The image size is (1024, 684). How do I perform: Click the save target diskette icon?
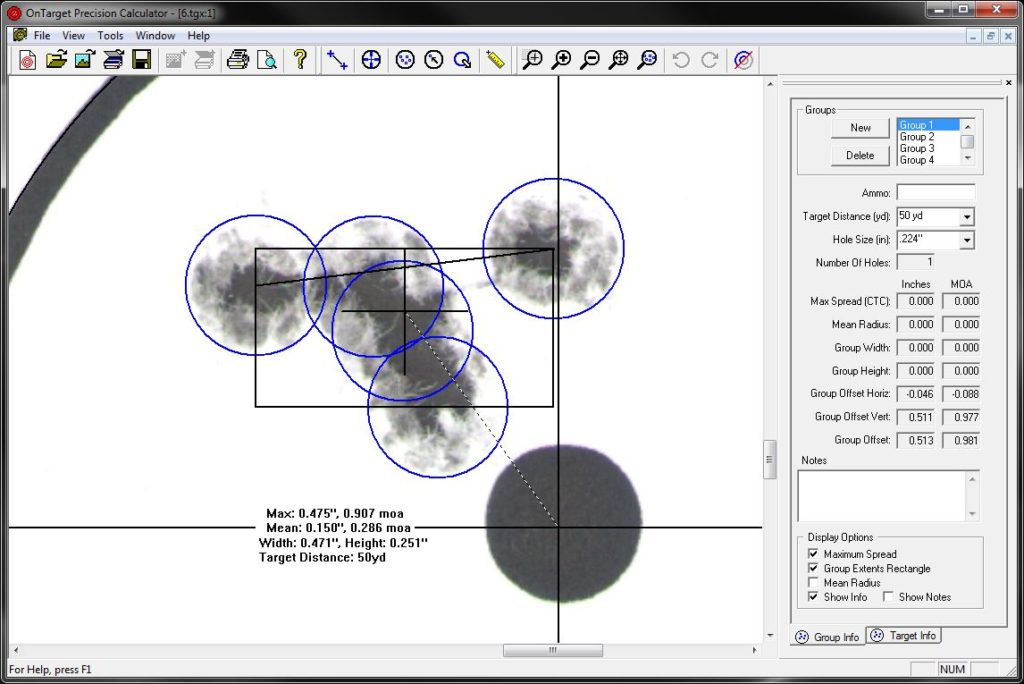[x=142, y=59]
